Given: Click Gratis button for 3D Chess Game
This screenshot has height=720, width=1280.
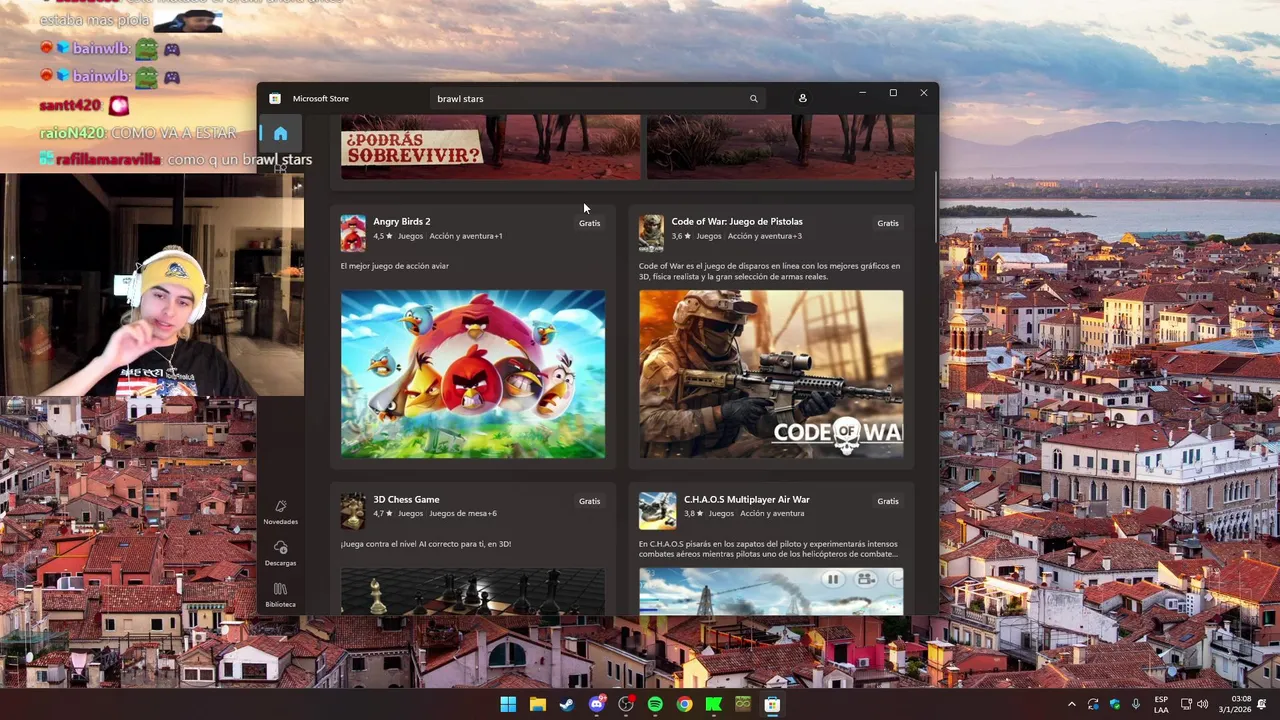Looking at the screenshot, I should [x=589, y=501].
